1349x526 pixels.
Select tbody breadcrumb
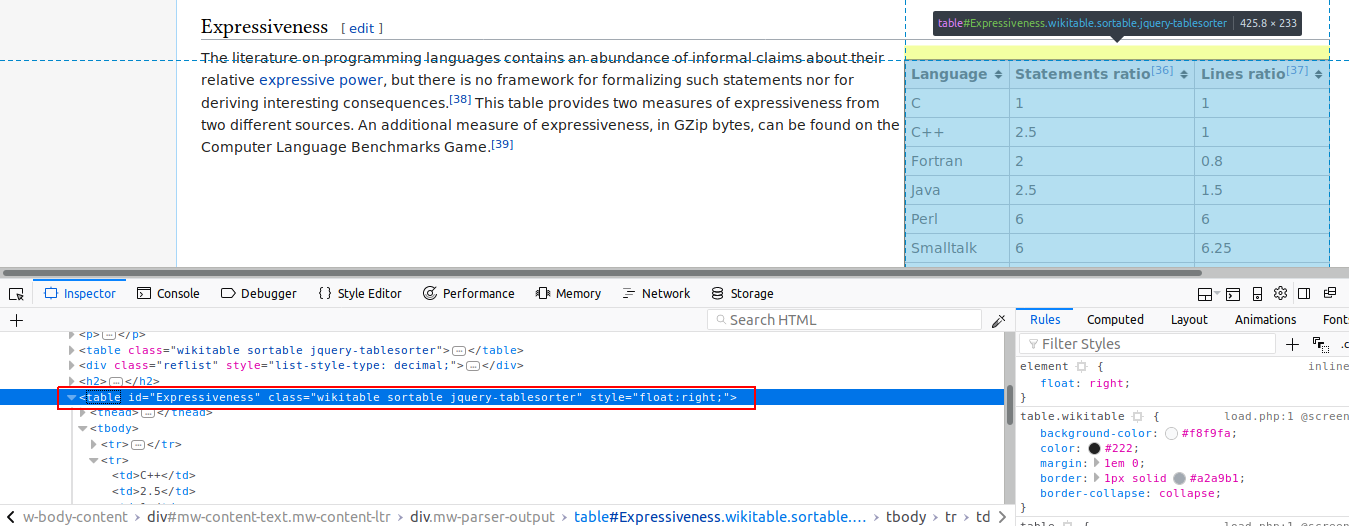[906, 517]
